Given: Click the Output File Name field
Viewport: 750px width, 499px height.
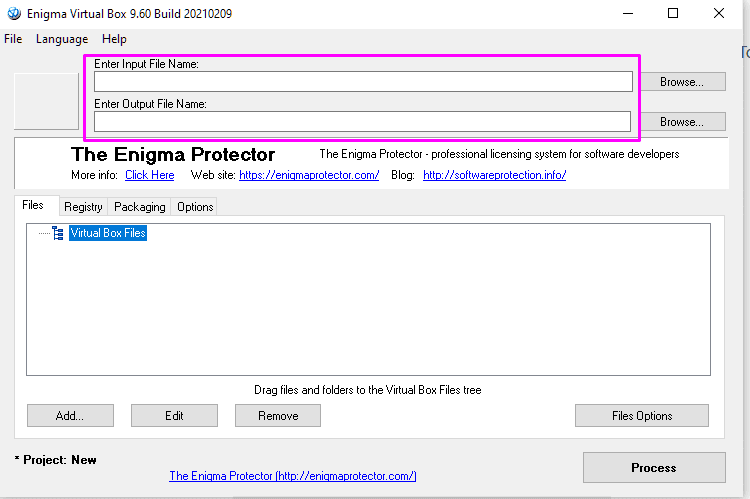Looking at the screenshot, I should tap(362, 122).
